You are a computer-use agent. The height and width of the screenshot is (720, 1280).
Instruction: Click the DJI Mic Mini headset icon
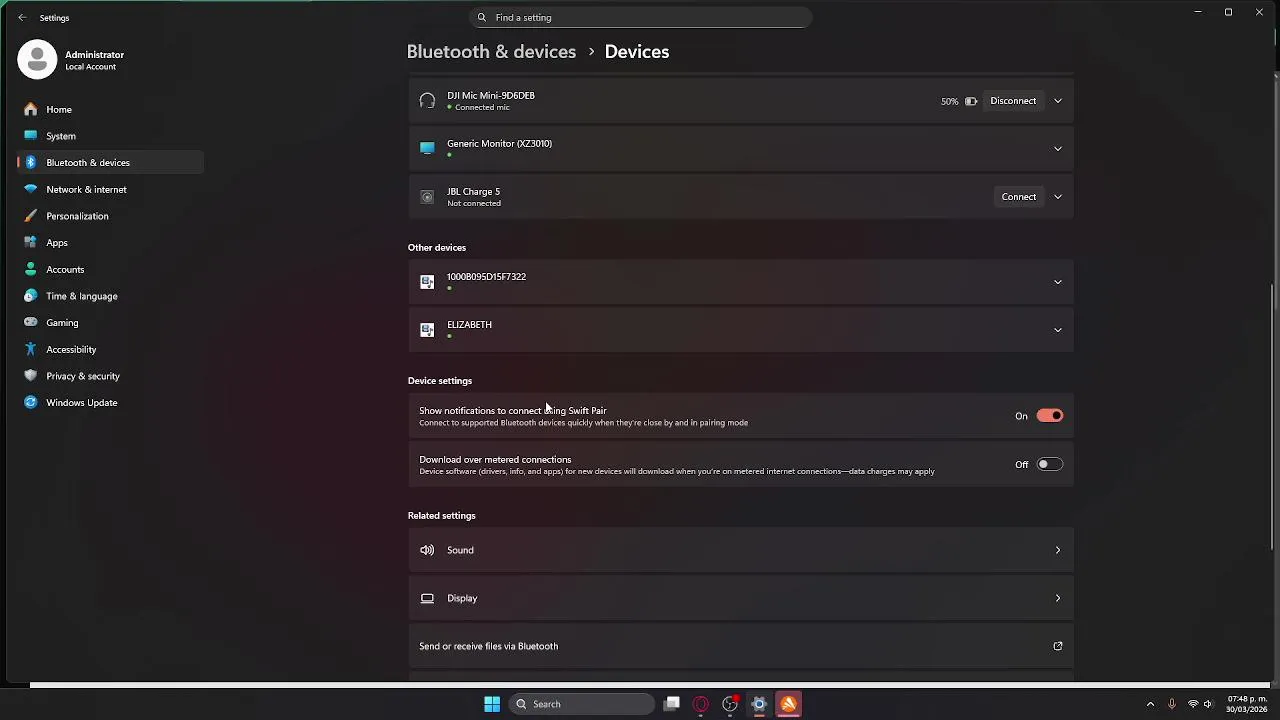427,101
